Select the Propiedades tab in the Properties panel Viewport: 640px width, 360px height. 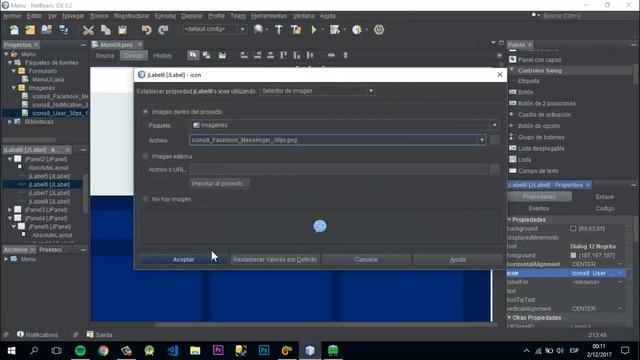pyautogui.click(x=539, y=197)
